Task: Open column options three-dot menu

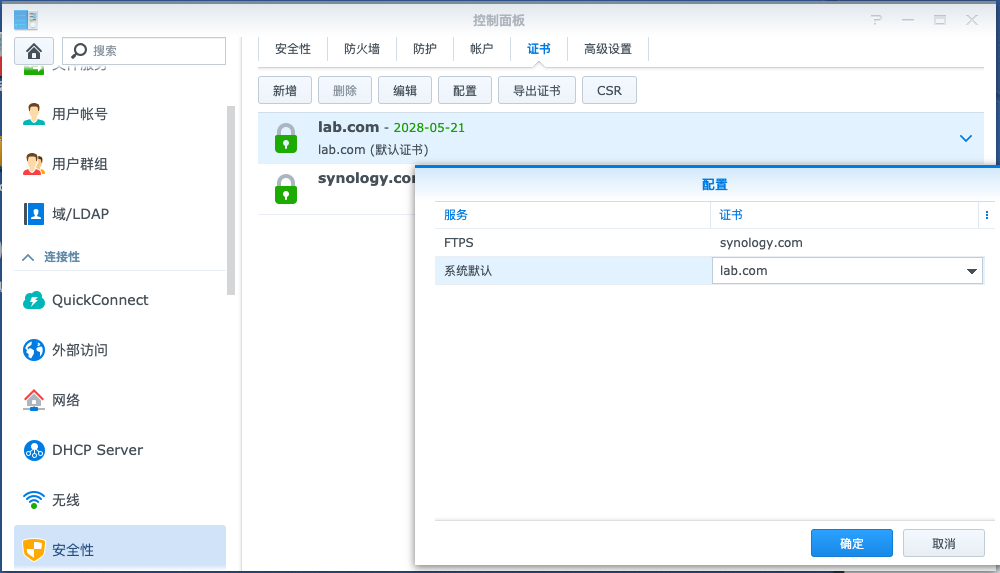Action: [x=987, y=215]
